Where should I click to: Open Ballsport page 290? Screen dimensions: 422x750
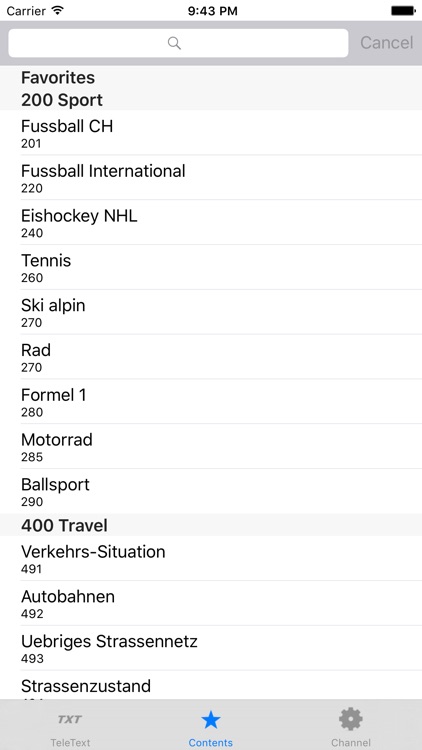(211, 491)
